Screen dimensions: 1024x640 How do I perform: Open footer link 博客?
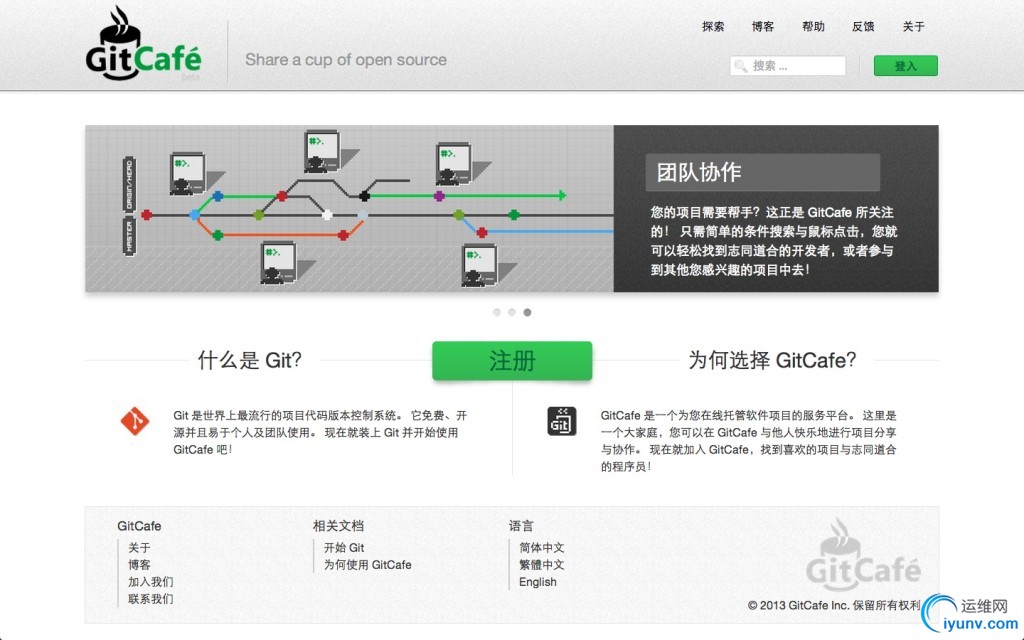[139, 565]
